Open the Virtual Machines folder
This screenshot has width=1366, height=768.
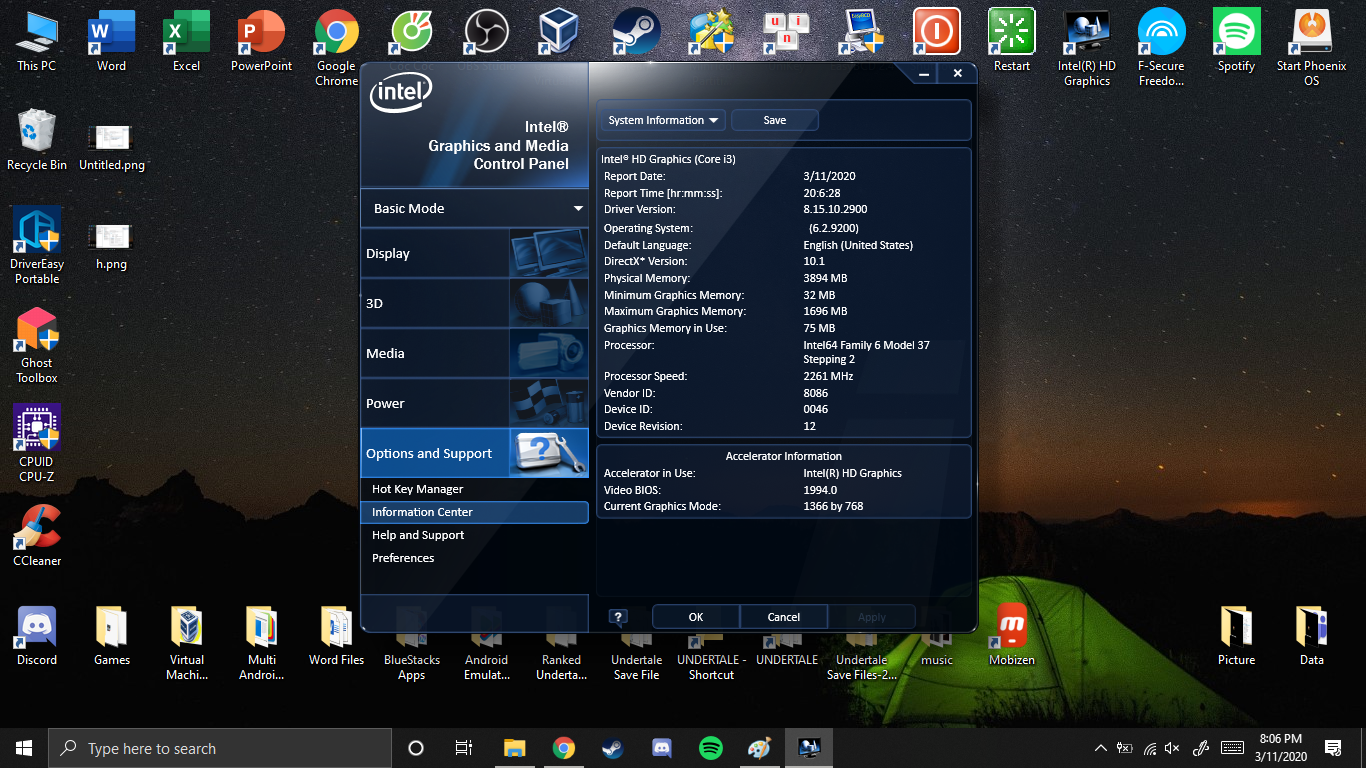(186, 643)
